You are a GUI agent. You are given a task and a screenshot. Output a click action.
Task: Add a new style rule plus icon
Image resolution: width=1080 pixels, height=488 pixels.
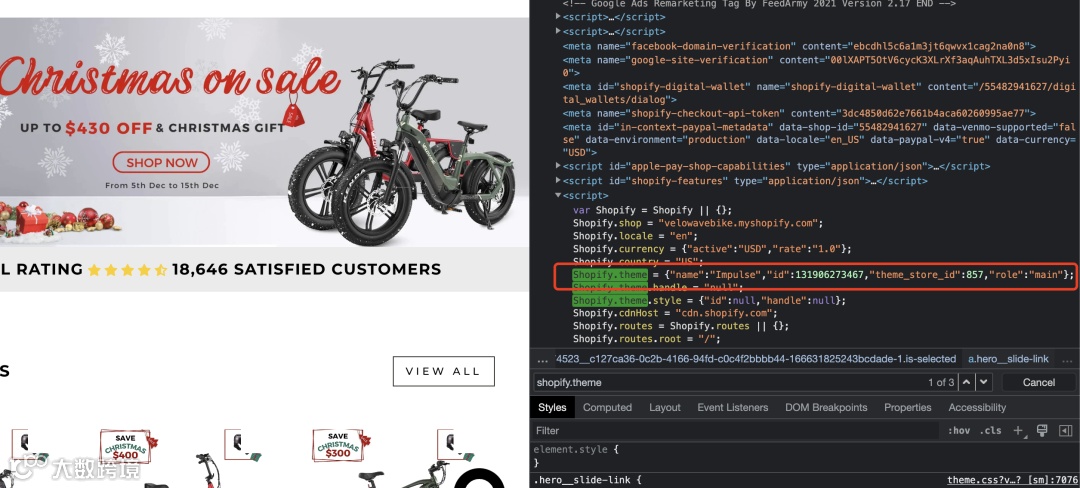[x=1019, y=430]
